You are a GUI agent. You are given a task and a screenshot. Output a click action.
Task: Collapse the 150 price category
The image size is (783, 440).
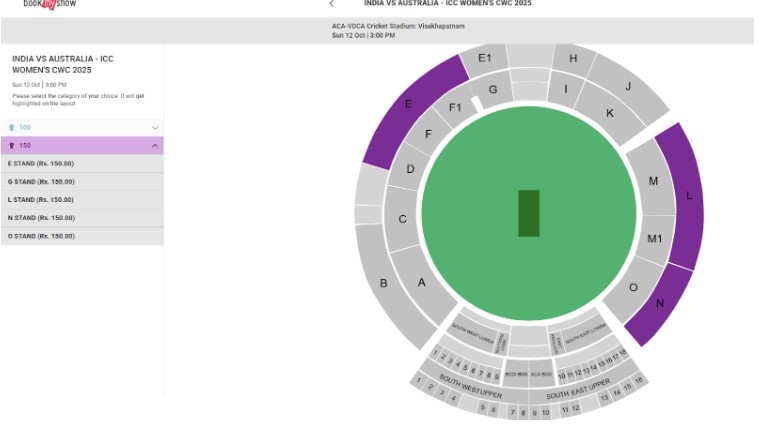click(x=155, y=146)
